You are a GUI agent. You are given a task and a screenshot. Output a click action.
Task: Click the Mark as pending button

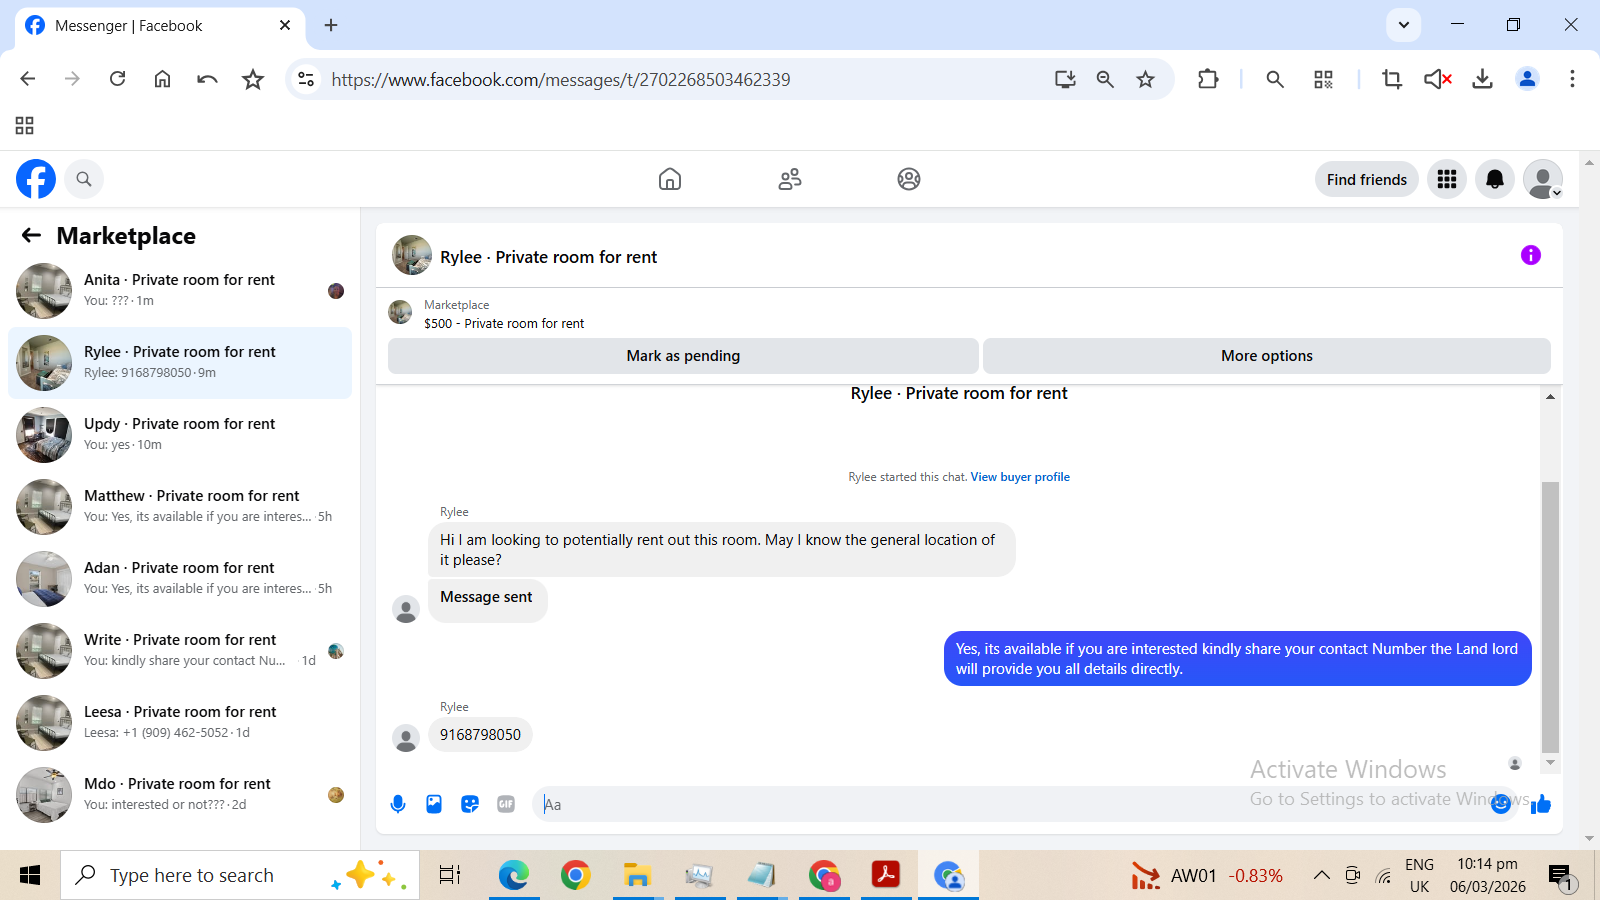pyautogui.click(x=683, y=356)
